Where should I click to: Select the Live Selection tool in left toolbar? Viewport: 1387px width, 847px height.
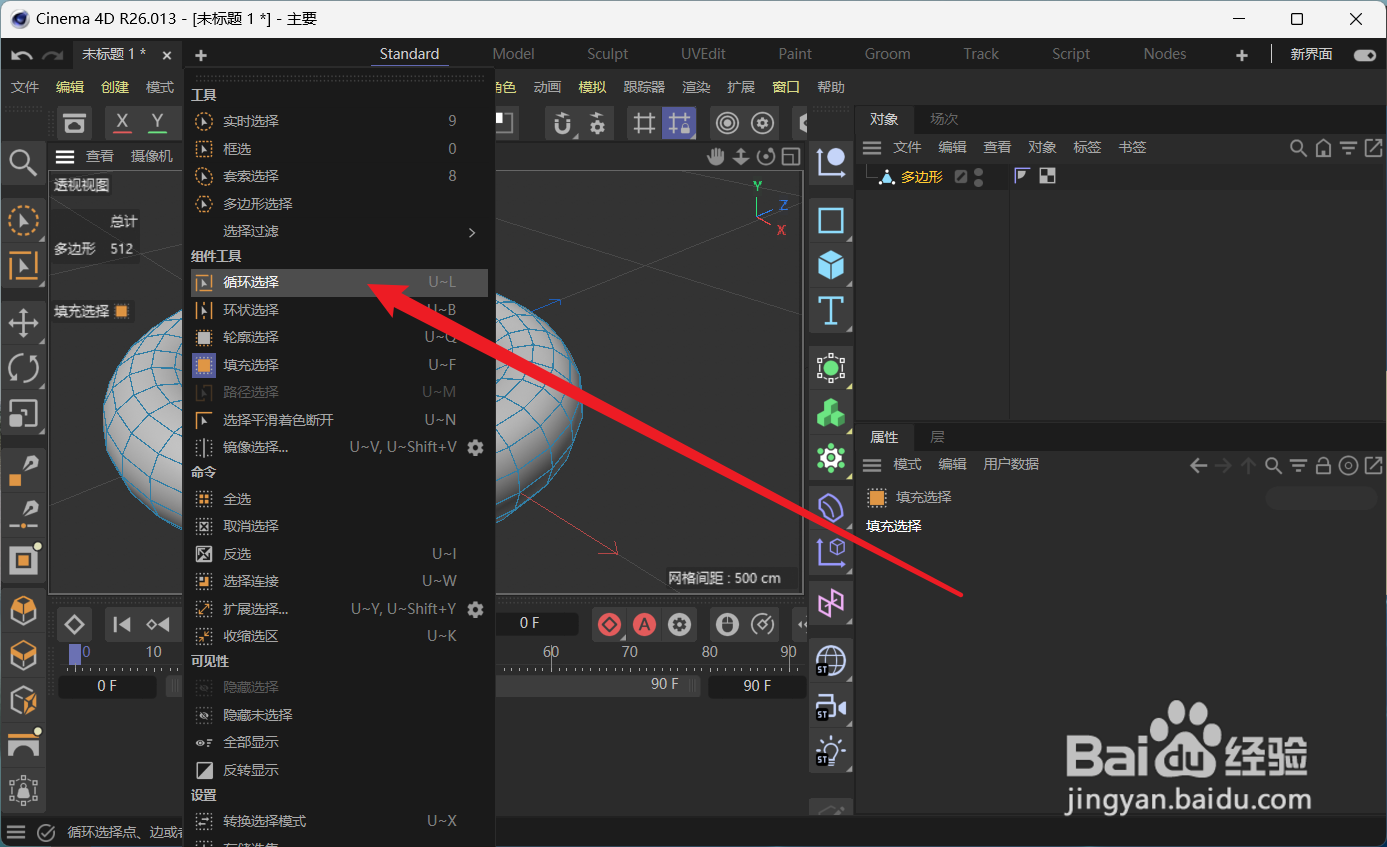pos(23,220)
